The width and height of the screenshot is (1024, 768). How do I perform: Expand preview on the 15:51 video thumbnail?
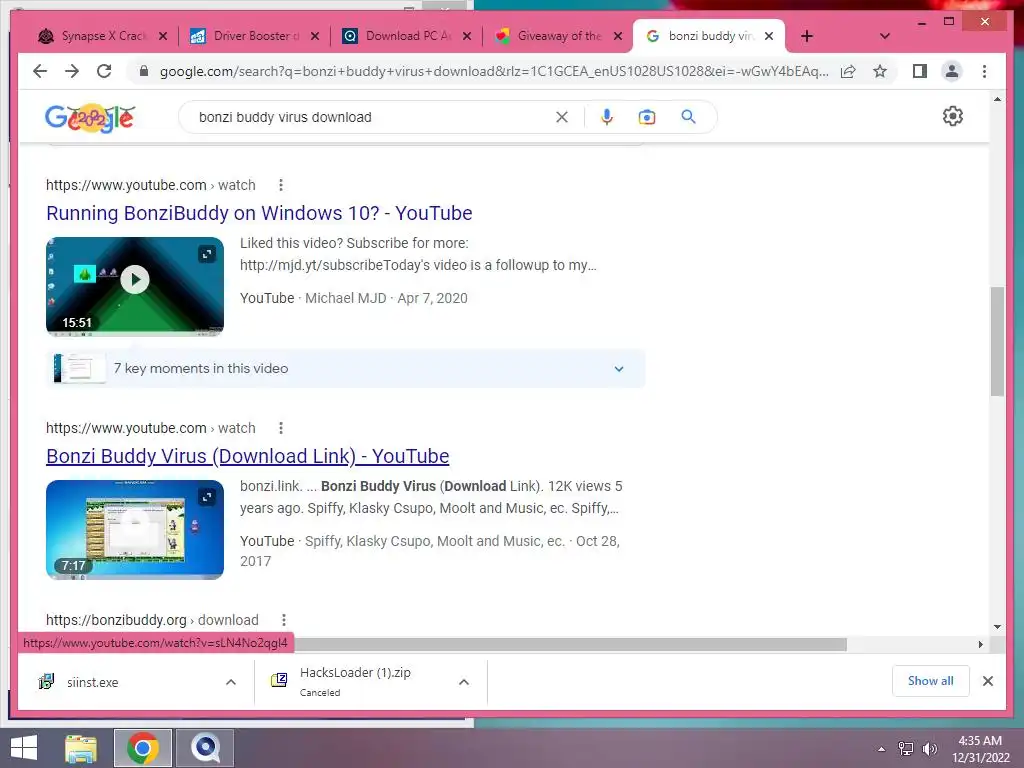pos(207,254)
